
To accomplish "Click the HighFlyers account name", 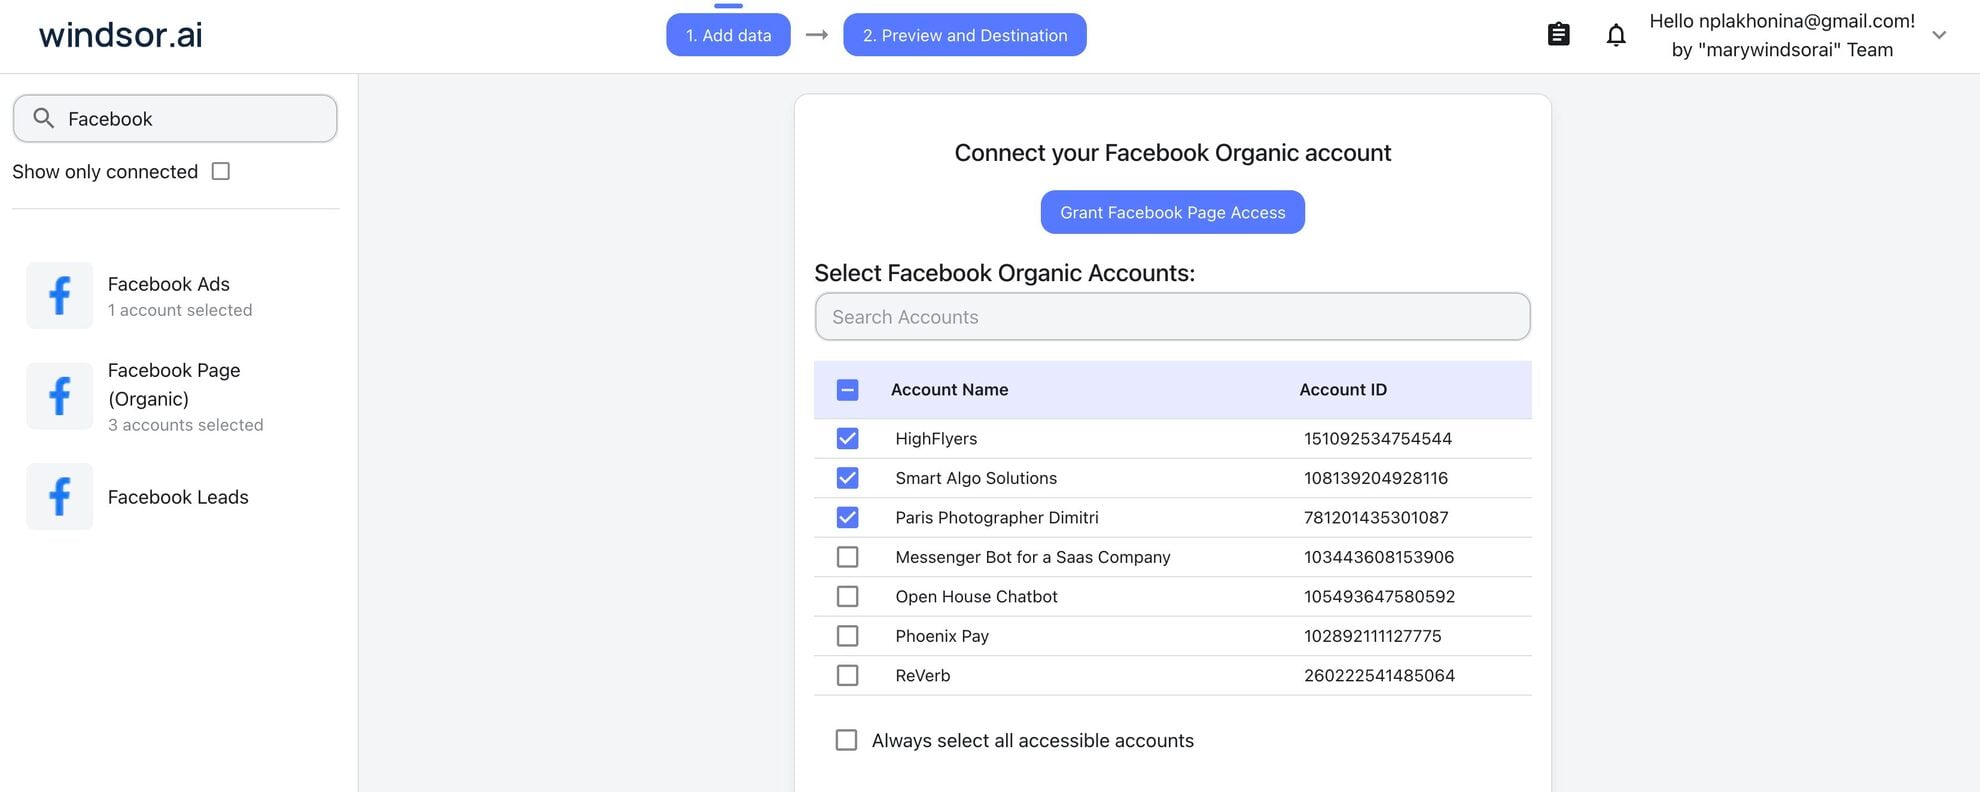I will pyautogui.click(x=936, y=438).
